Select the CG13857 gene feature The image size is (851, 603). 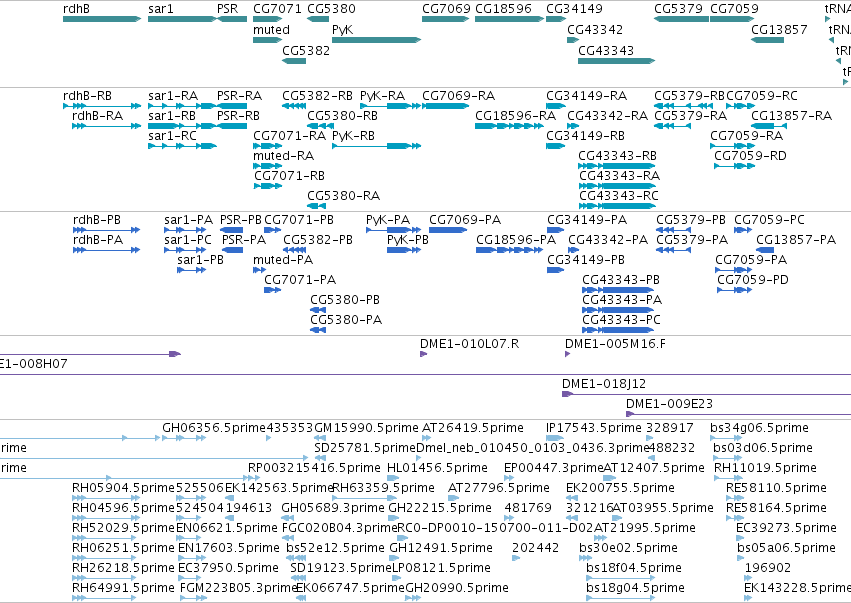click(767, 40)
